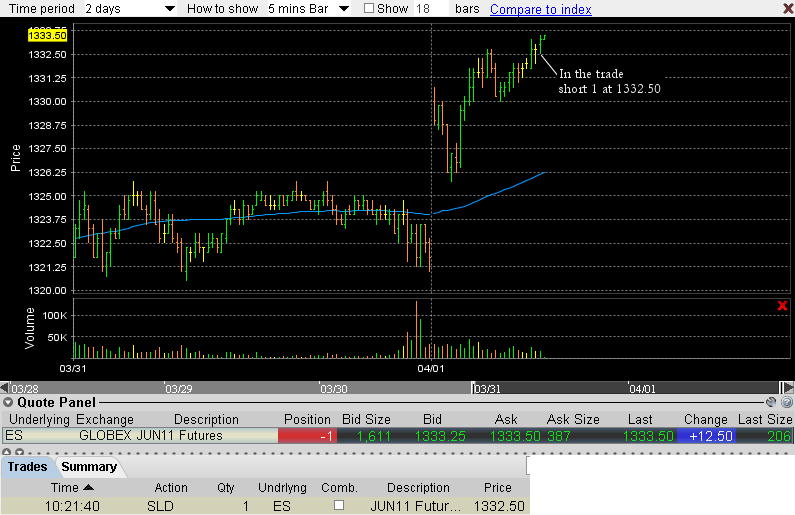This screenshot has width=795, height=515.
Task: Click the 387 ask size value
Action: (559, 436)
